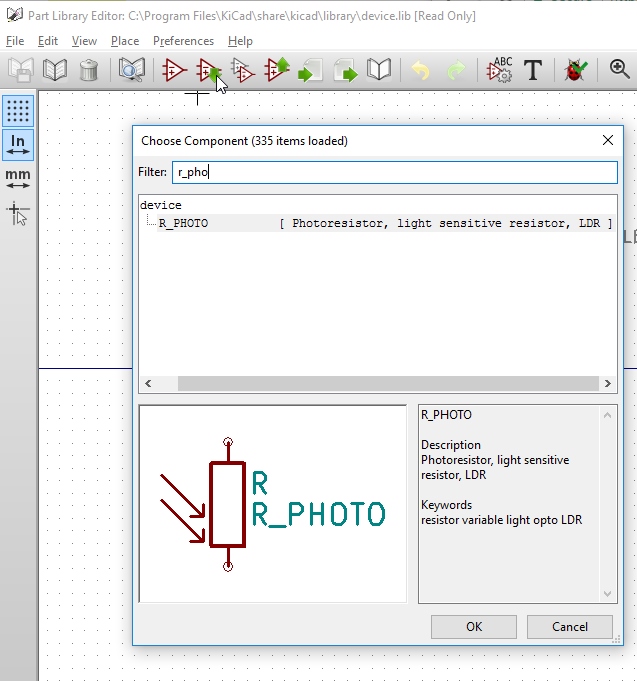Screen dimensions: 637x681
Task: Close the Choose Component dialog
Action: pyautogui.click(x=608, y=140)
